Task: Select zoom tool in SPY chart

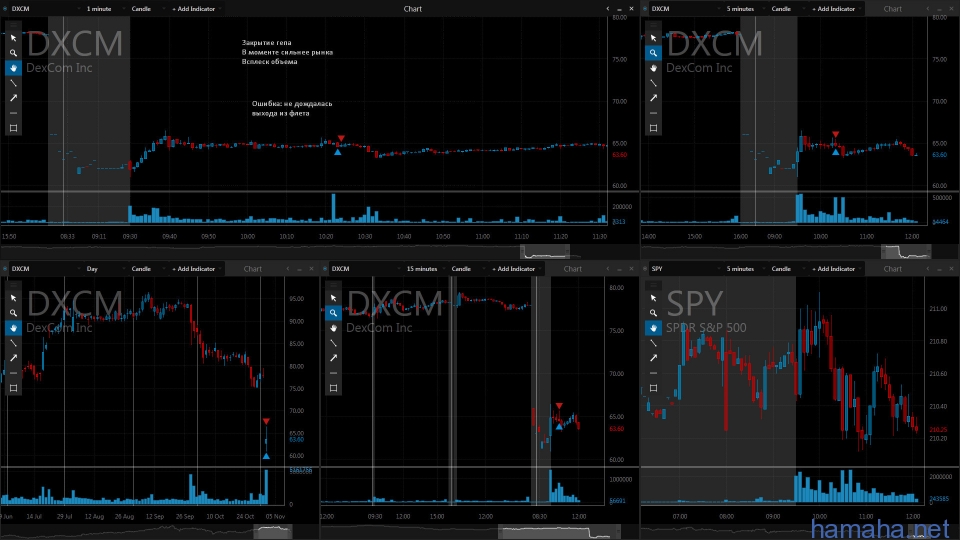Action: pos(653,313)
